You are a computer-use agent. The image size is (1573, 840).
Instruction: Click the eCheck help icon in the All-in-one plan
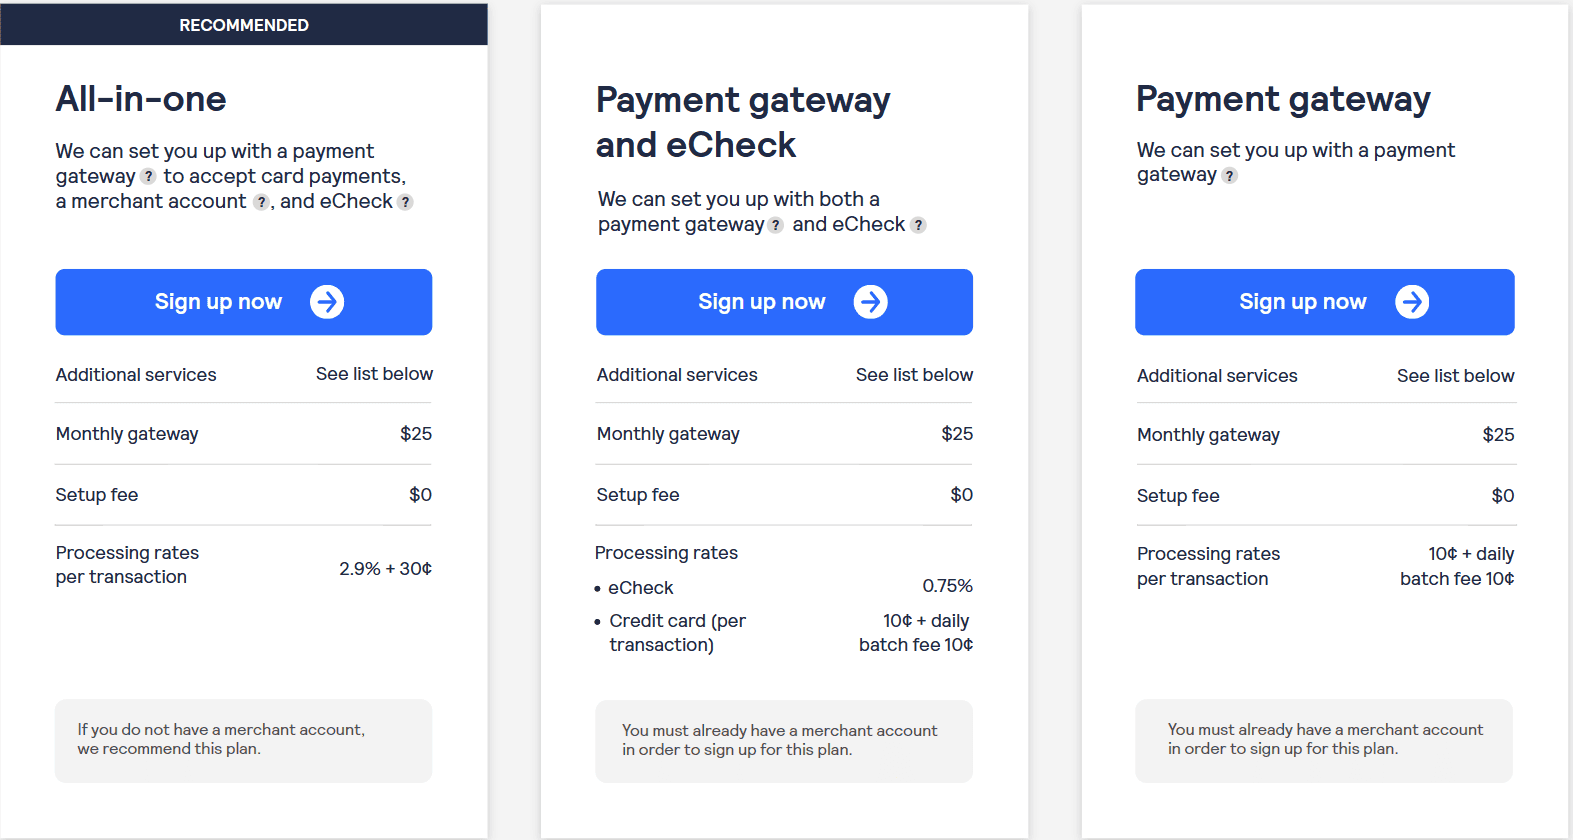pyautogui.click(x=405, y=202)
